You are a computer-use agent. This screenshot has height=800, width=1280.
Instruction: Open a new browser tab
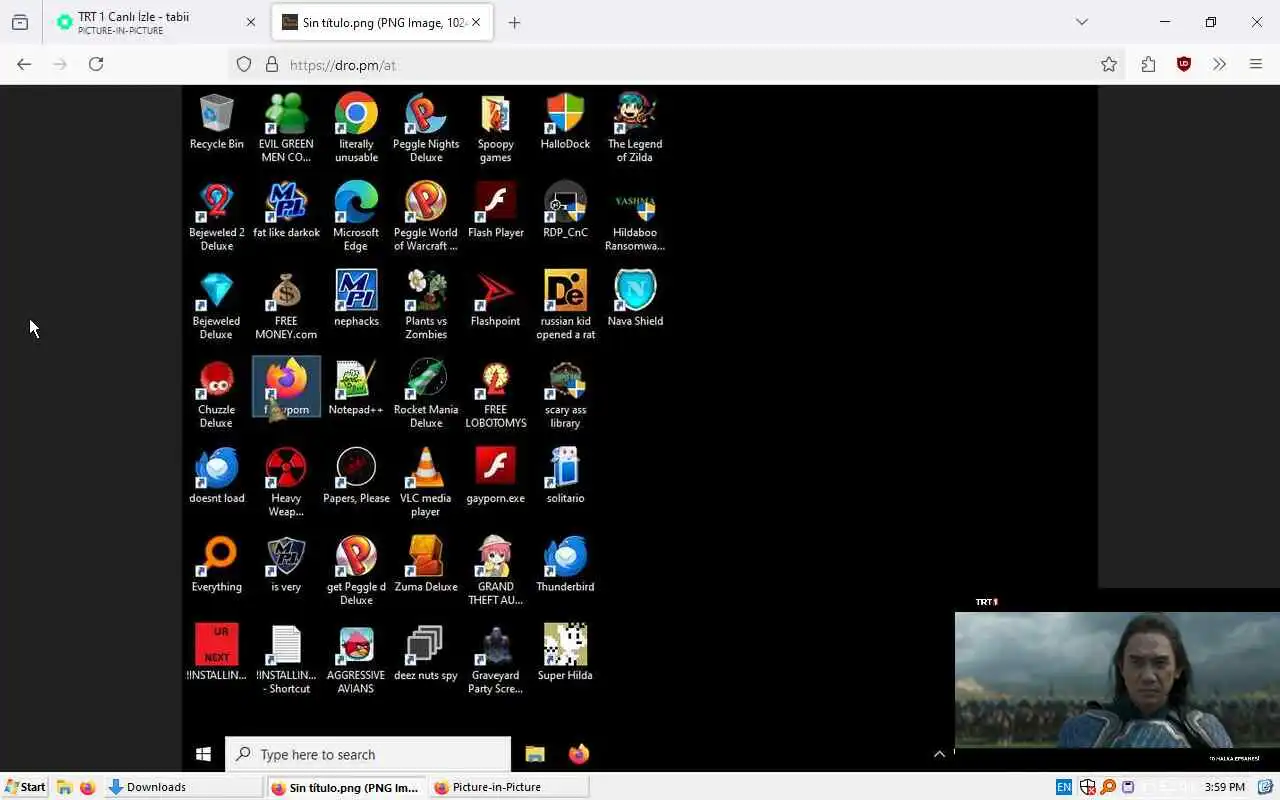[x=514, y=22]
